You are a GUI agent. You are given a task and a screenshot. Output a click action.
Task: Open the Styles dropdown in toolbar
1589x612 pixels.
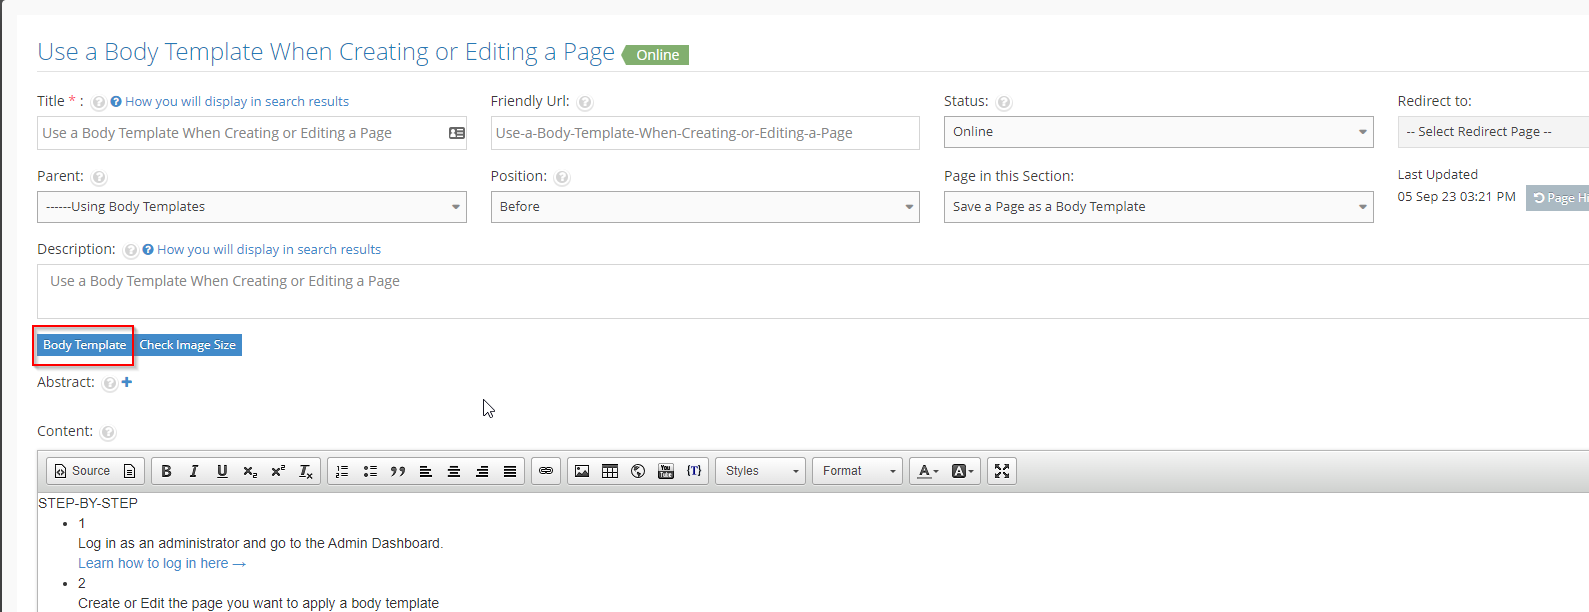[761, 471]
